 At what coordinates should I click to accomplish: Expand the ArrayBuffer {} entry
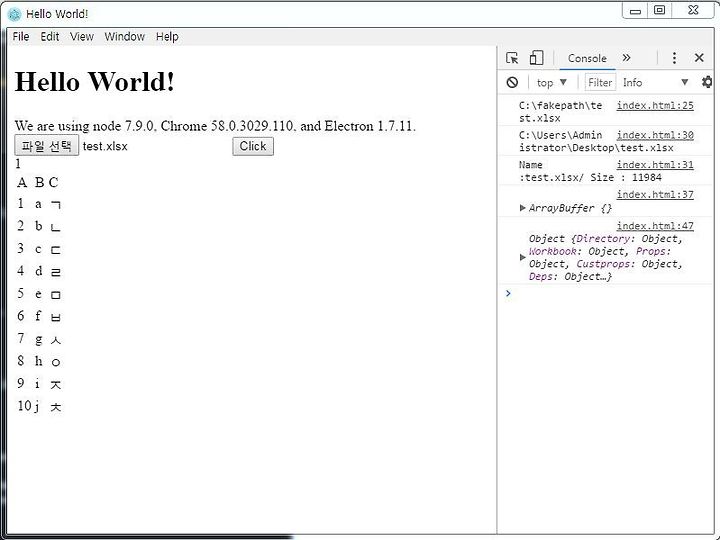click(x=522, y=208)
